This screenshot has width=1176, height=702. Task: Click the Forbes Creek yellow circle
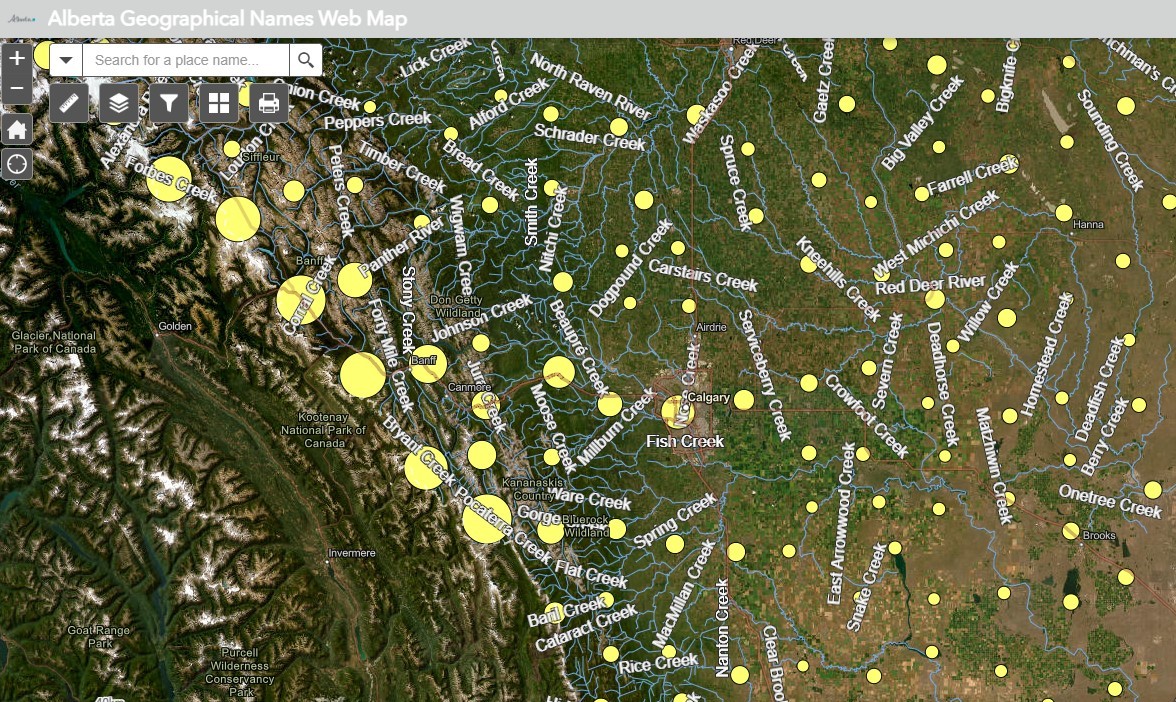click(x=168, y=179)
